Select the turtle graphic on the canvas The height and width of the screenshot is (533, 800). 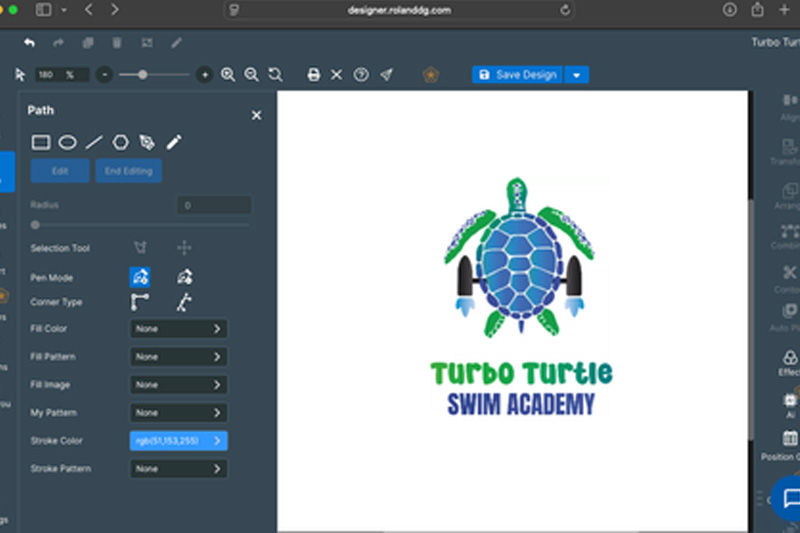click(x=519, y=258)
